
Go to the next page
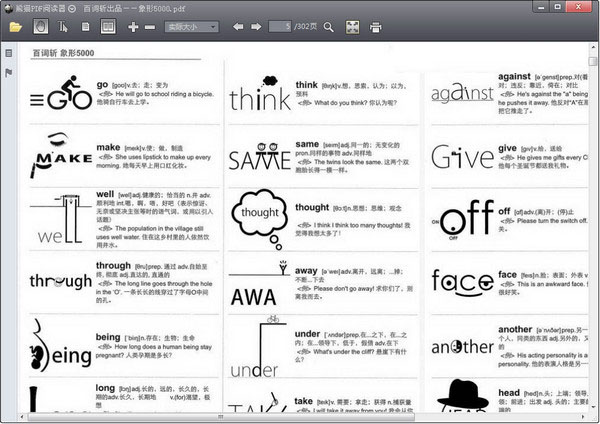pos(255,27)
